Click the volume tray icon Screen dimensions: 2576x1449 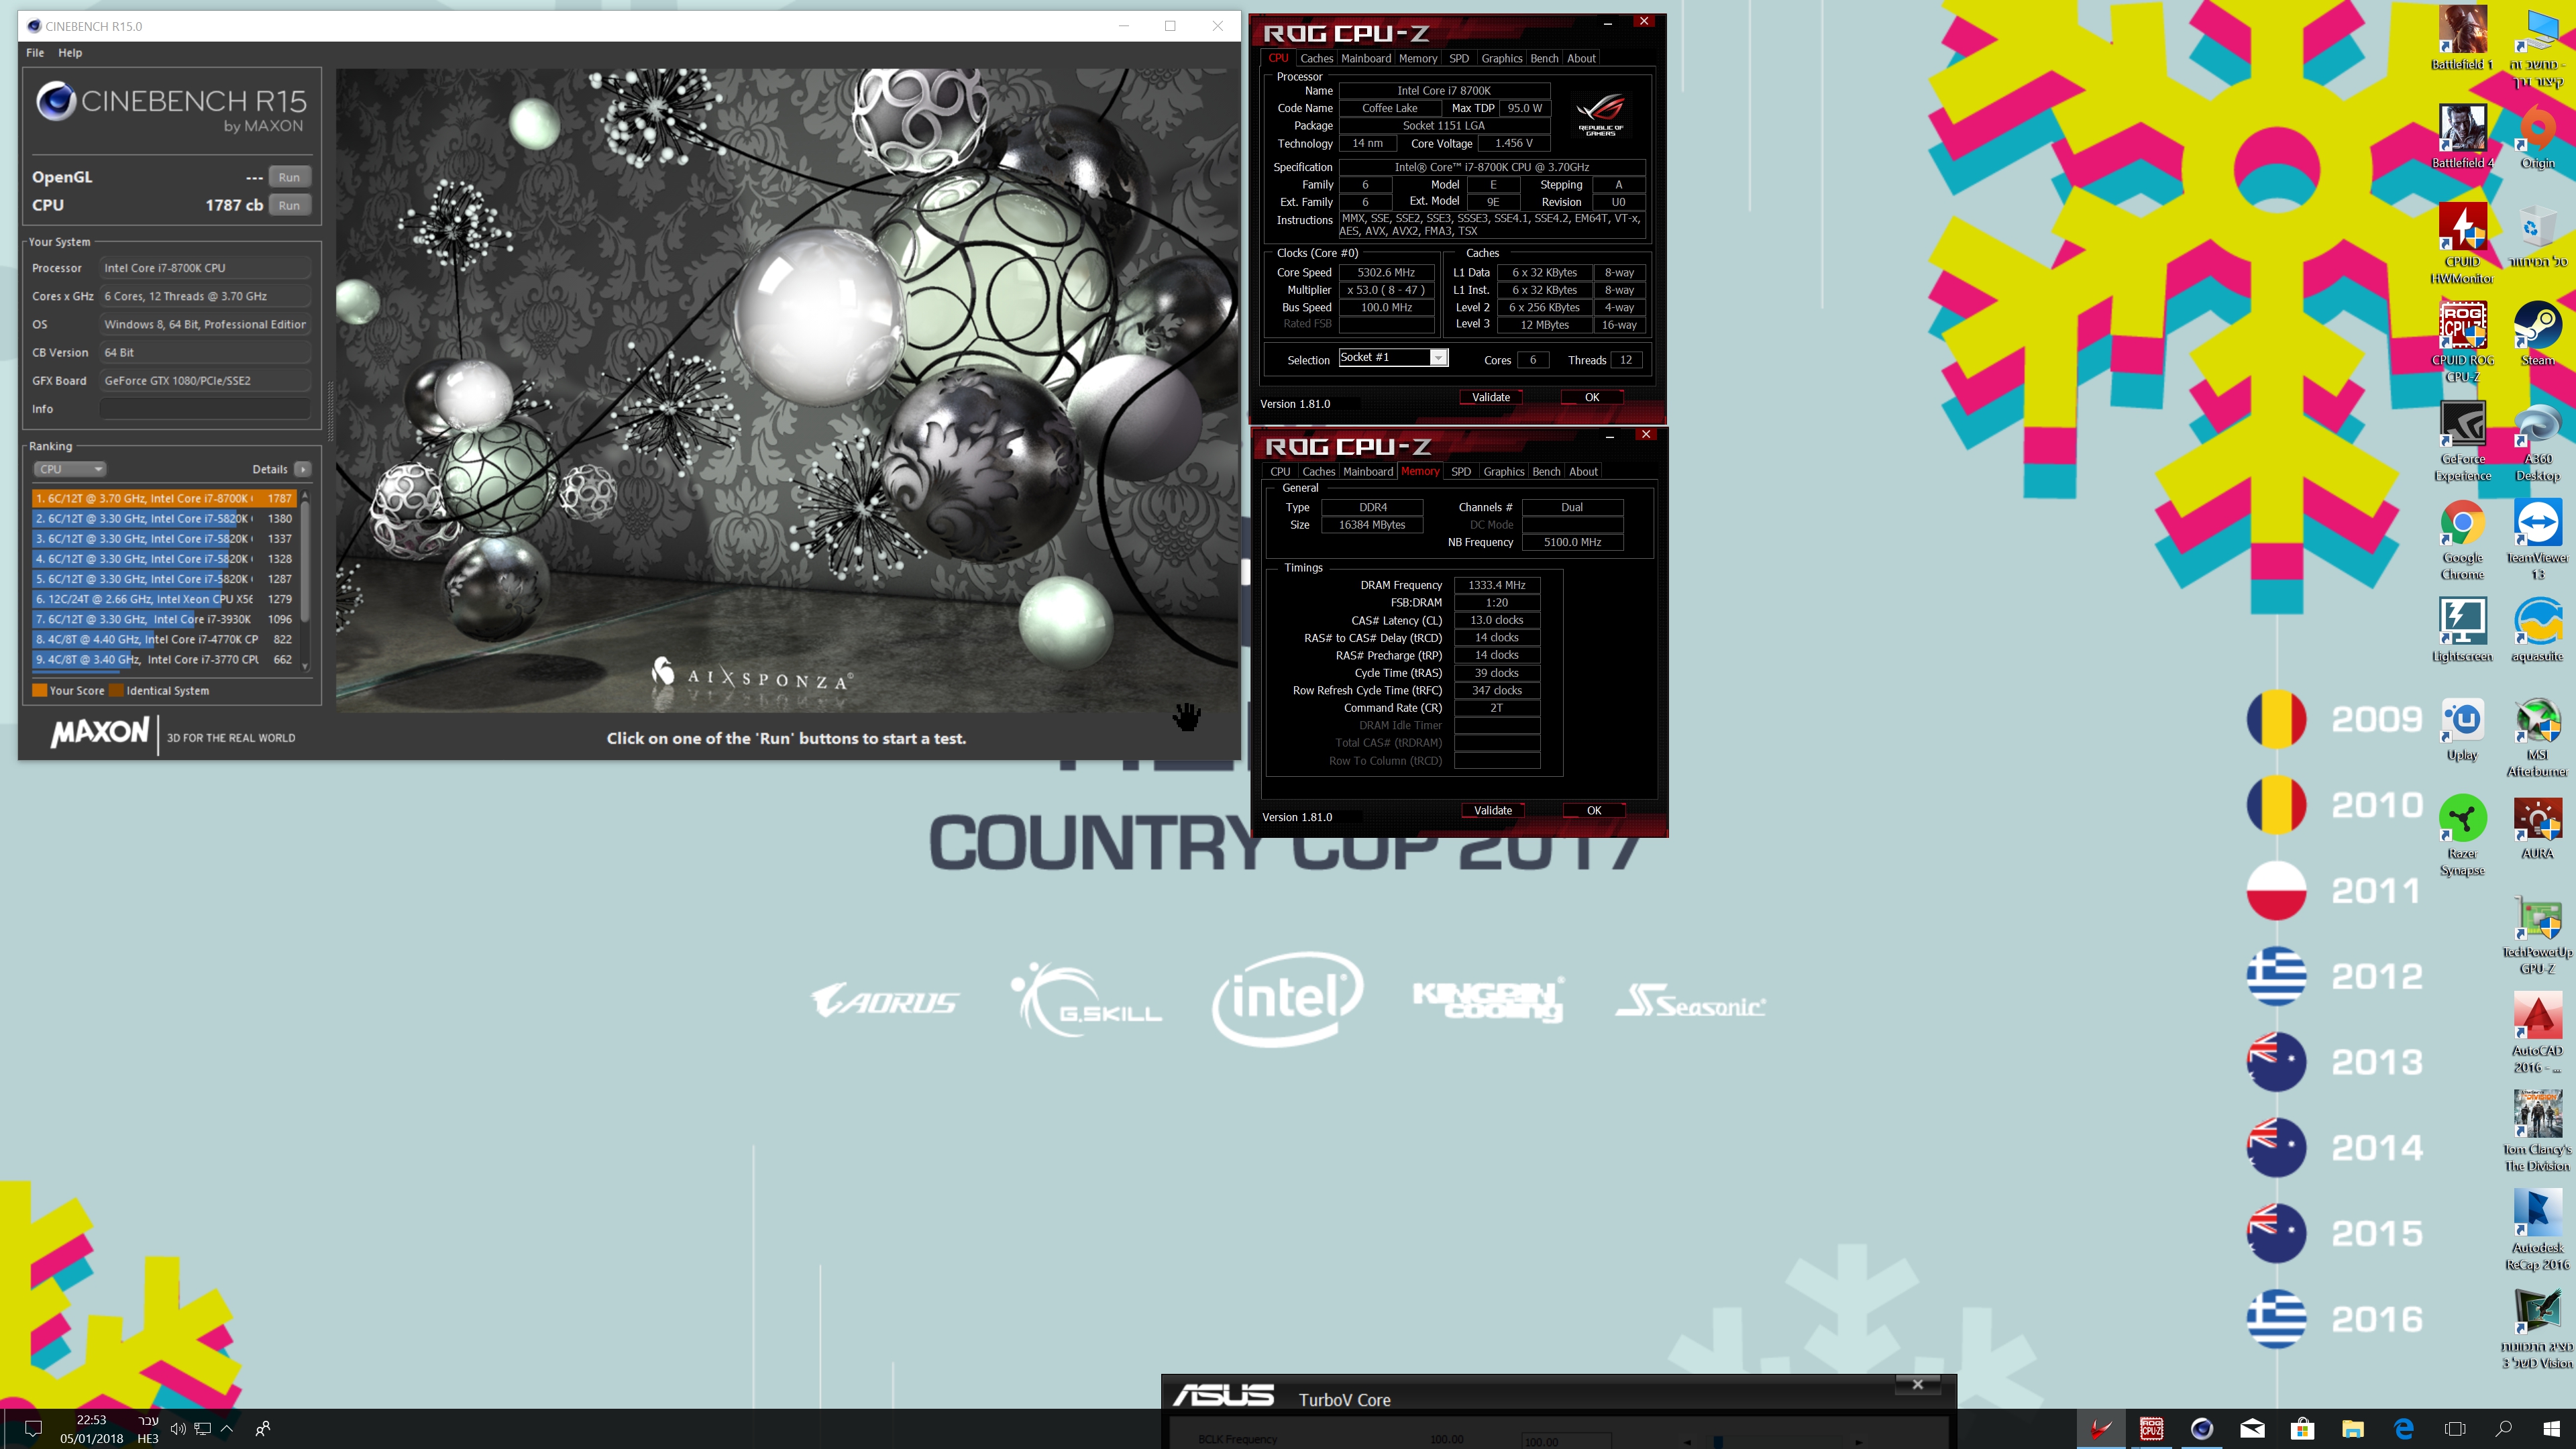pos(178,1428)
